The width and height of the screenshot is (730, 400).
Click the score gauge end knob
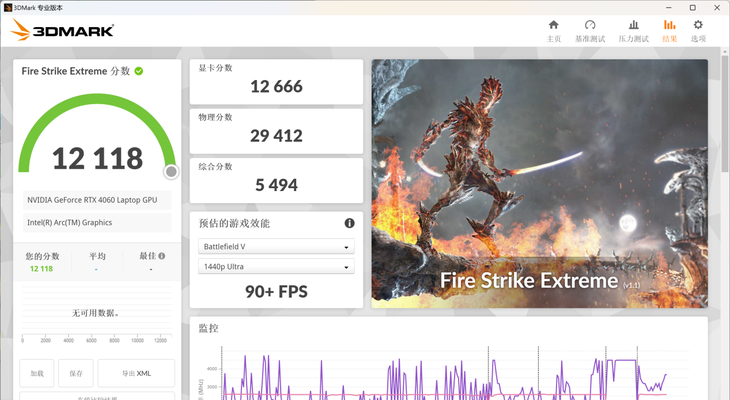coord(171,172)
